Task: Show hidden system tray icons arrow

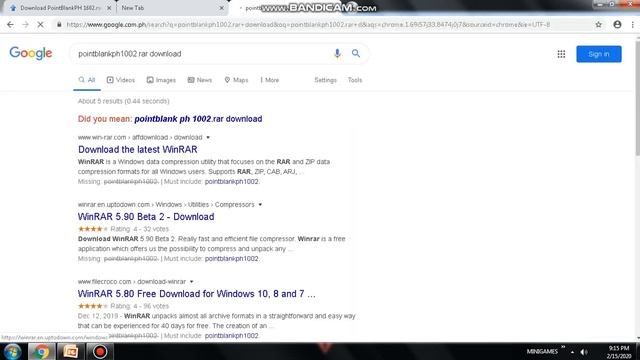Action: (x=572, y=352)
